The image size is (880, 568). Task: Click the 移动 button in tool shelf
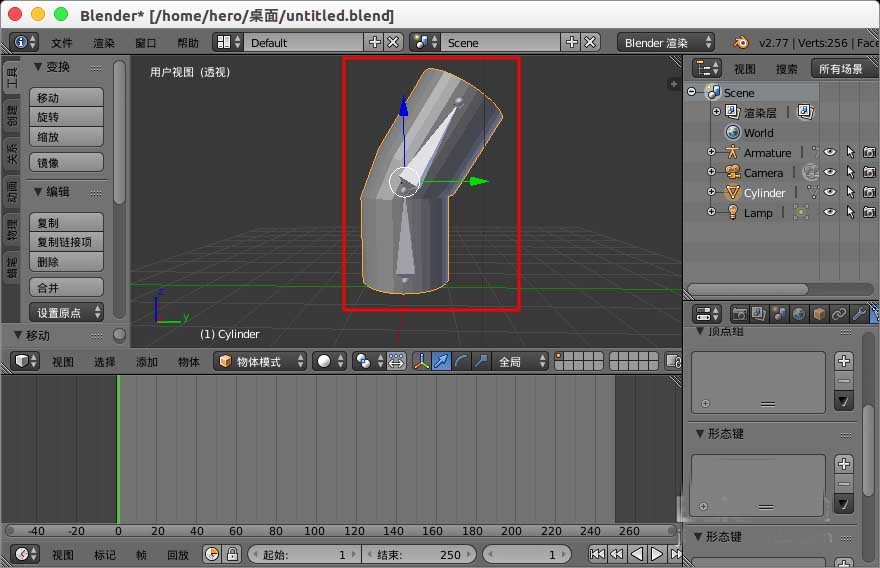[x=66, y=98]
